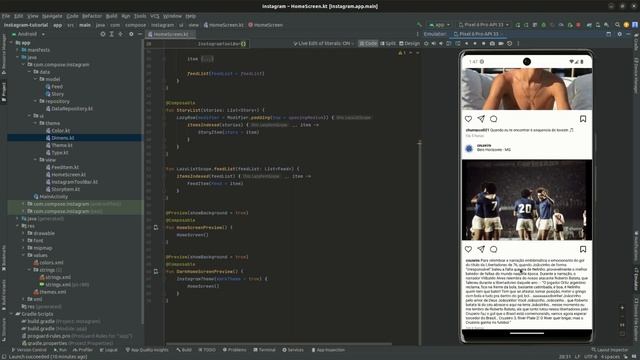This screenshot has height=360, width=640.
Task: Tap the comment icon under football post
Action: [493, 249]
